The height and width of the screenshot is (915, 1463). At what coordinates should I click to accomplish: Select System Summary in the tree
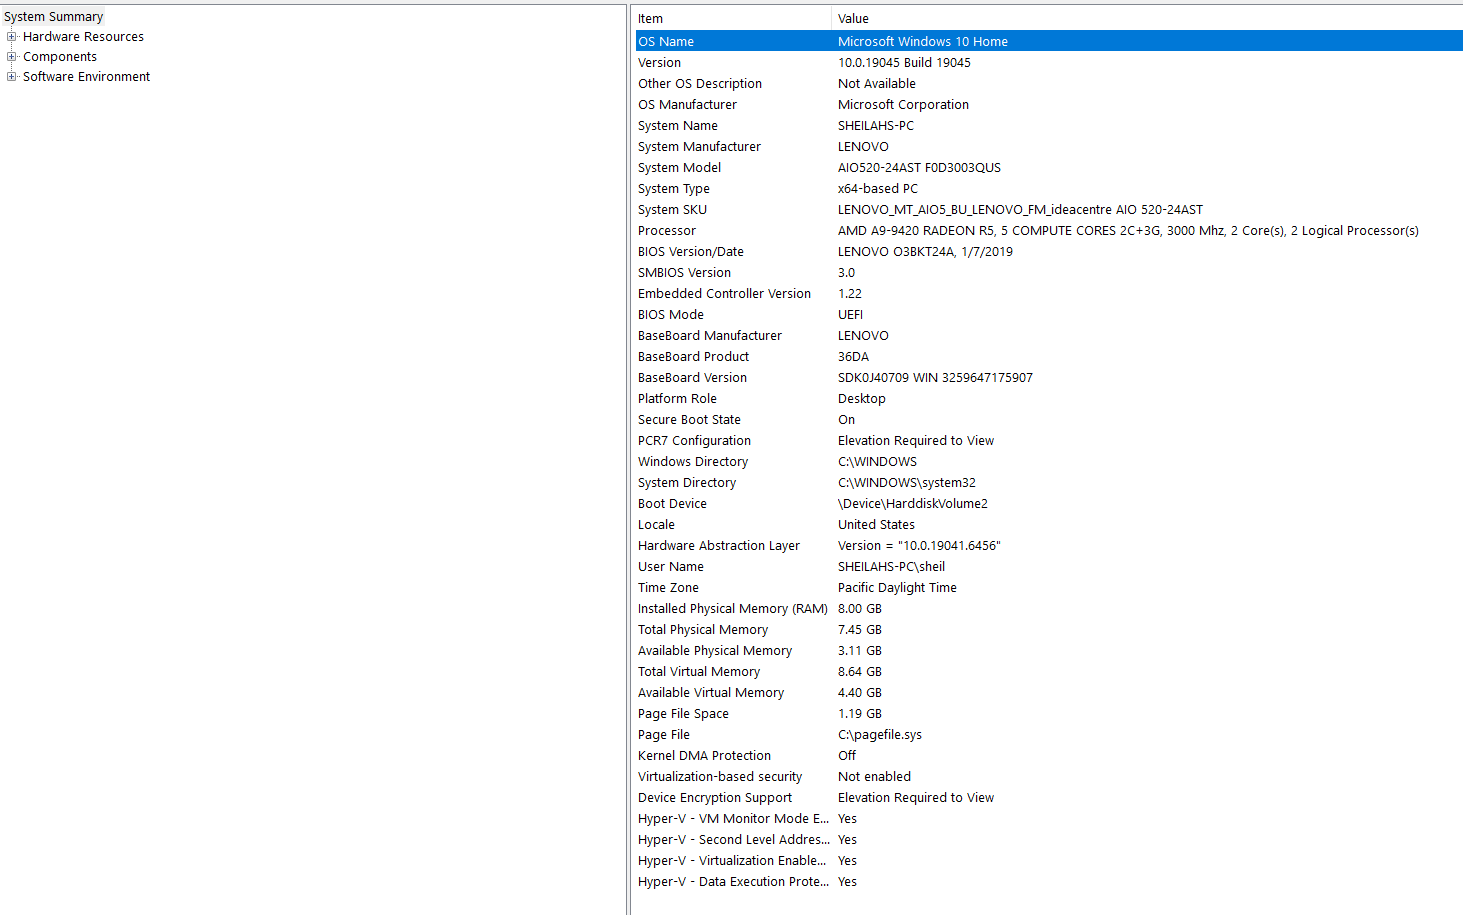point(53,17)
